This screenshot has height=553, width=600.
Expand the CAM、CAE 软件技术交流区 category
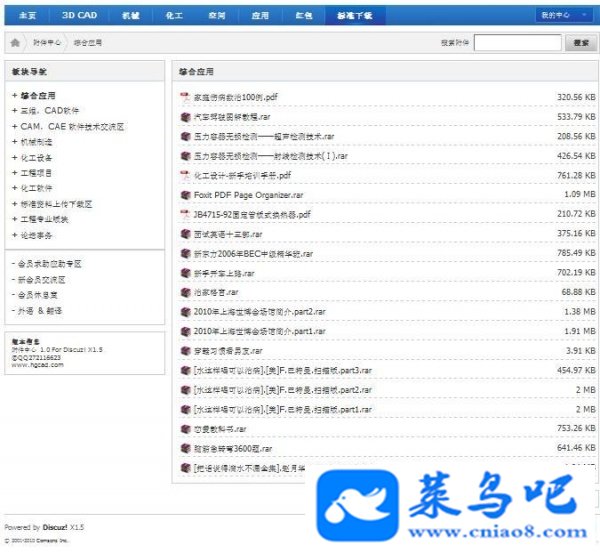[x=15, y=126]
